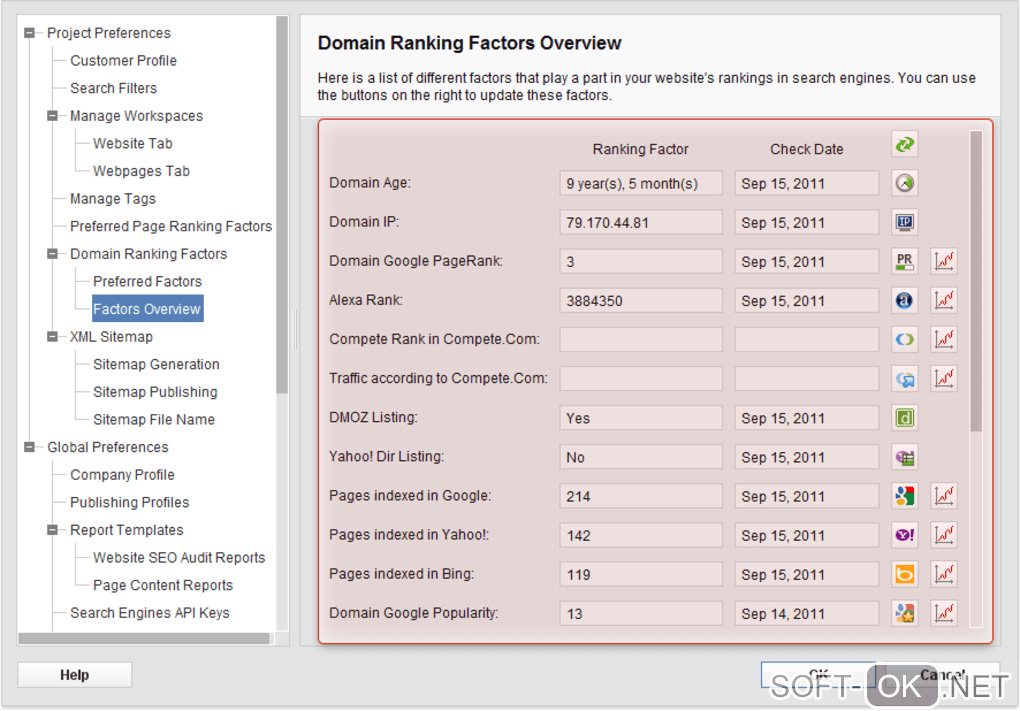Update Domain Google Popularity icon
This screenshot has height=711, width=1020.
tap(904, 613)
